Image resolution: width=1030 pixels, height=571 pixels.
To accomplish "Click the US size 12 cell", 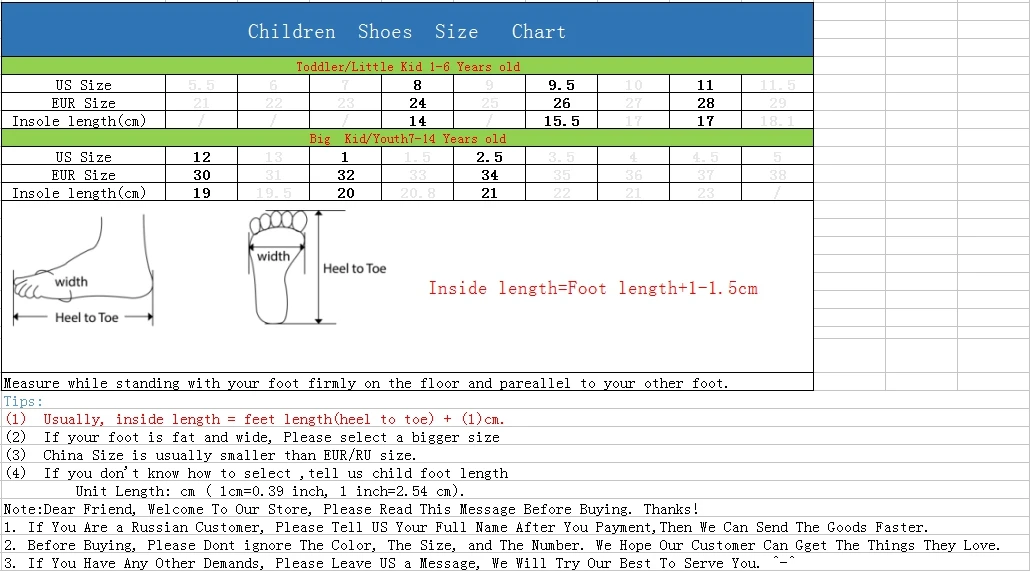I will coord(202,157).
